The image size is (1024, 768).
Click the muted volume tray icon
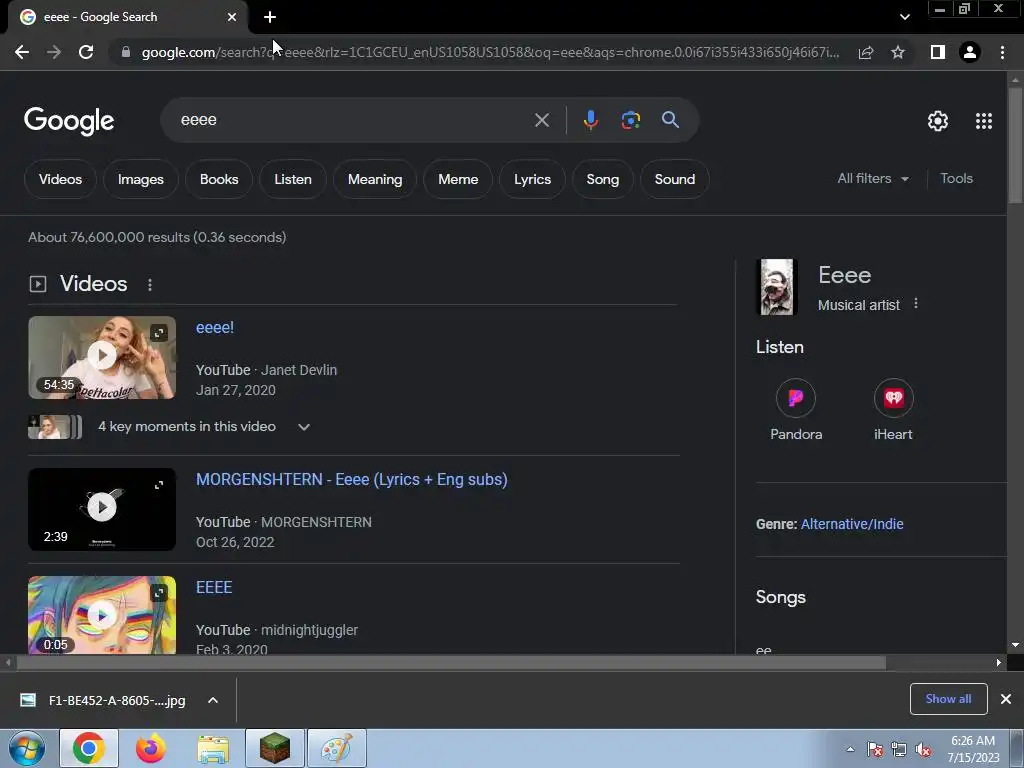(923, 750)
